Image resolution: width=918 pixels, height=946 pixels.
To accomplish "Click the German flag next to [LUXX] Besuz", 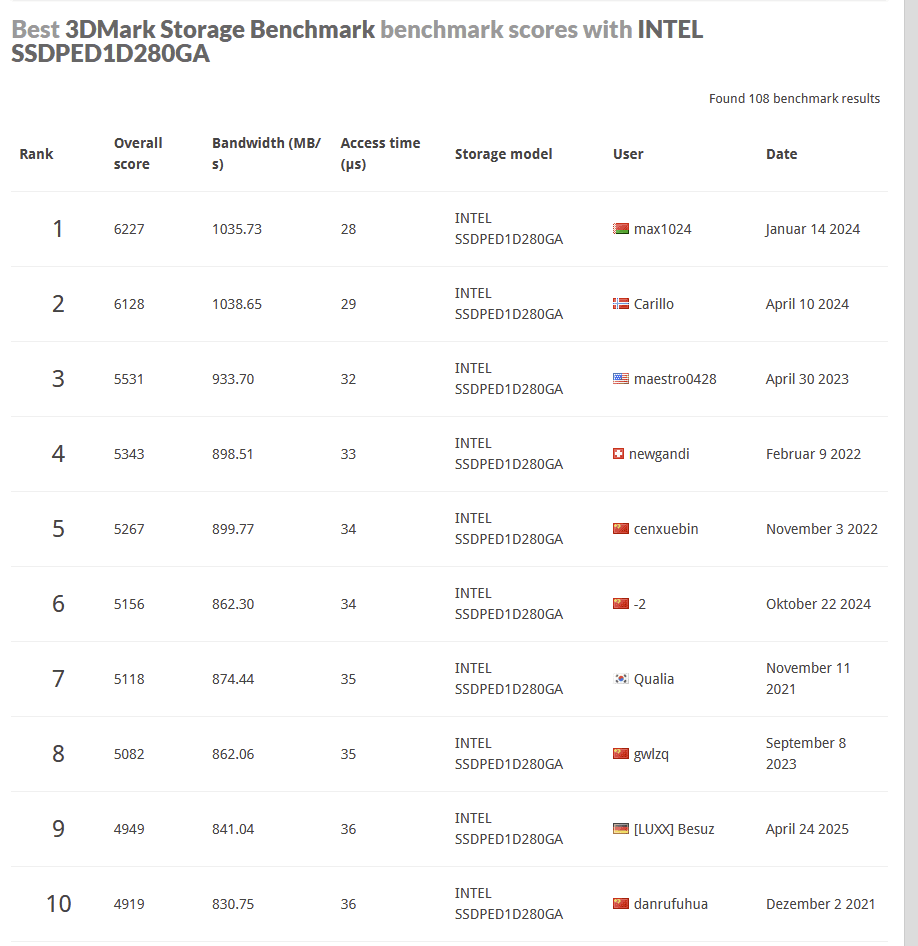I will coord(621,829).
